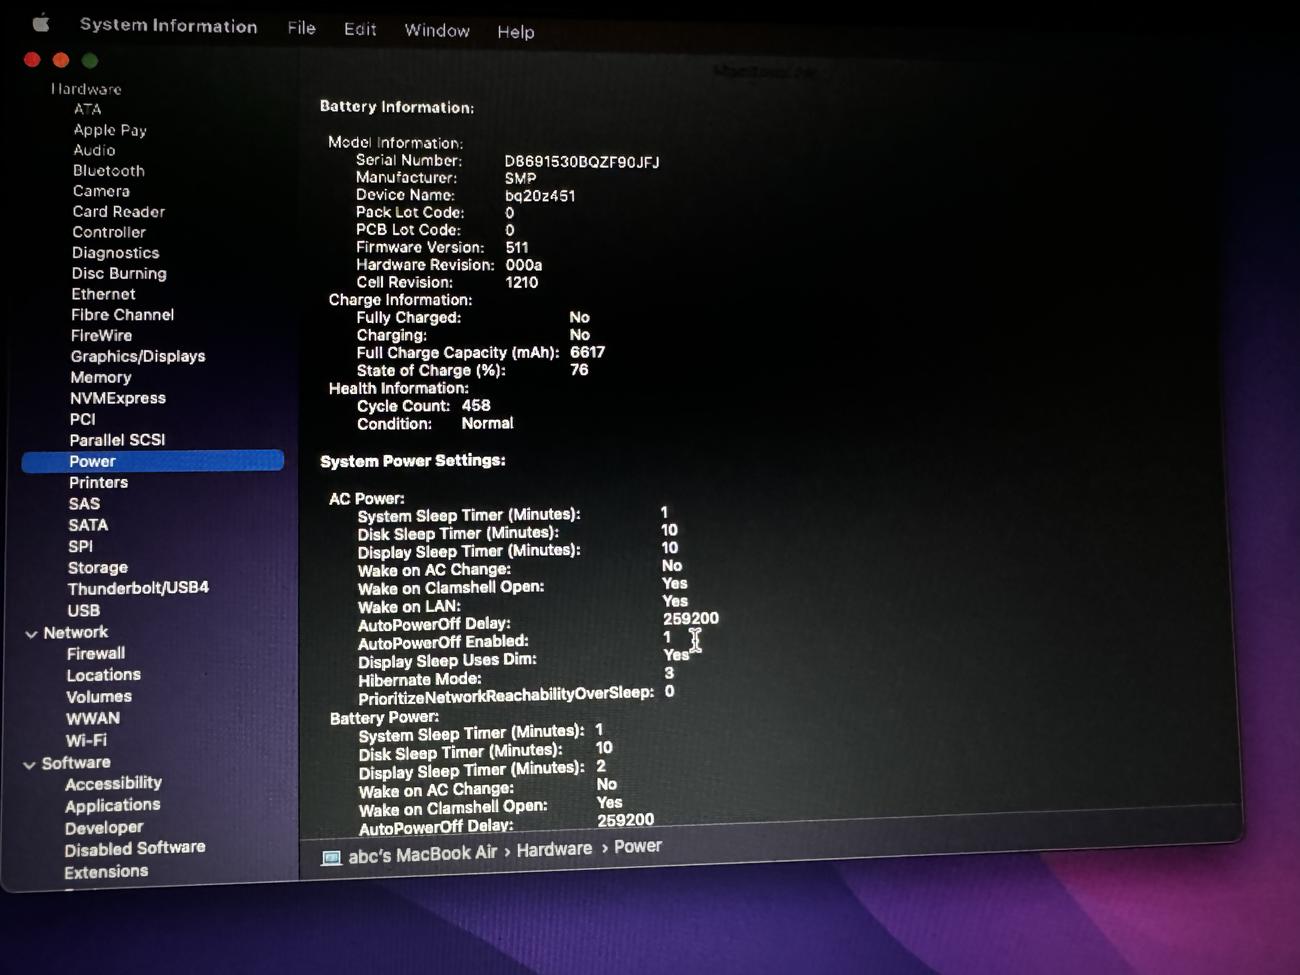Select the Network heading in sidebar
Viewport: 1300px width, 975px height.
pos(75,632)
